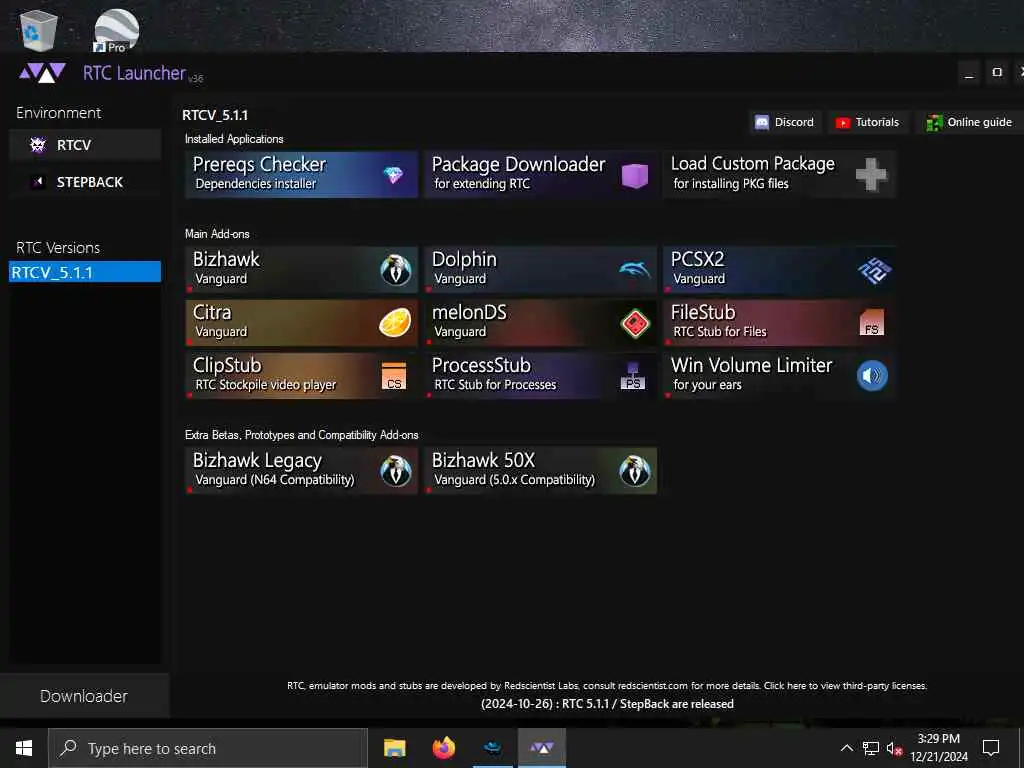Screen dimensions: 1024x768
Task: Launch Bizhawk Legacy N64 Compatibility
Action: pos(301,471)
